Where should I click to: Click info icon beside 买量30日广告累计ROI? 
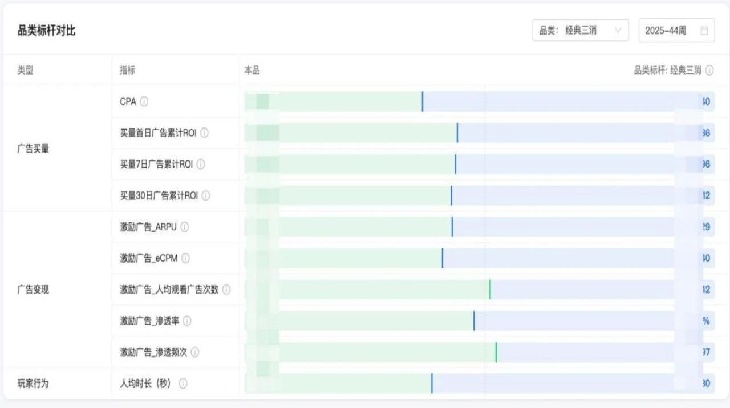coord(205,195)
